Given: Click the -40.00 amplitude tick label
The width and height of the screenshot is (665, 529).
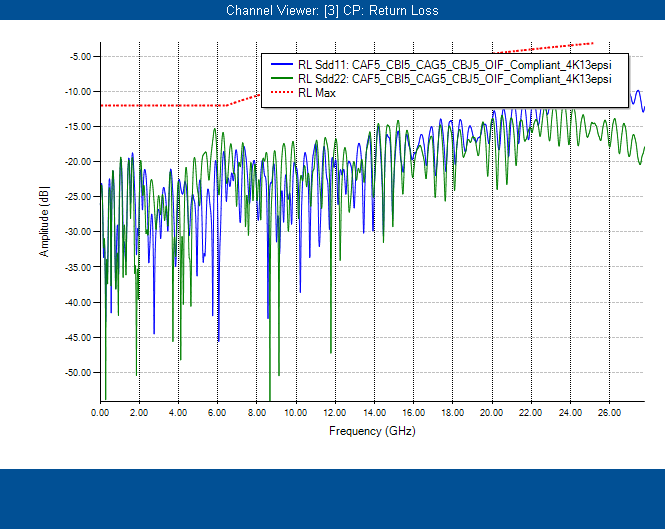Looking at the screenshot, I should pyautogui.click(x=78, y=302).
